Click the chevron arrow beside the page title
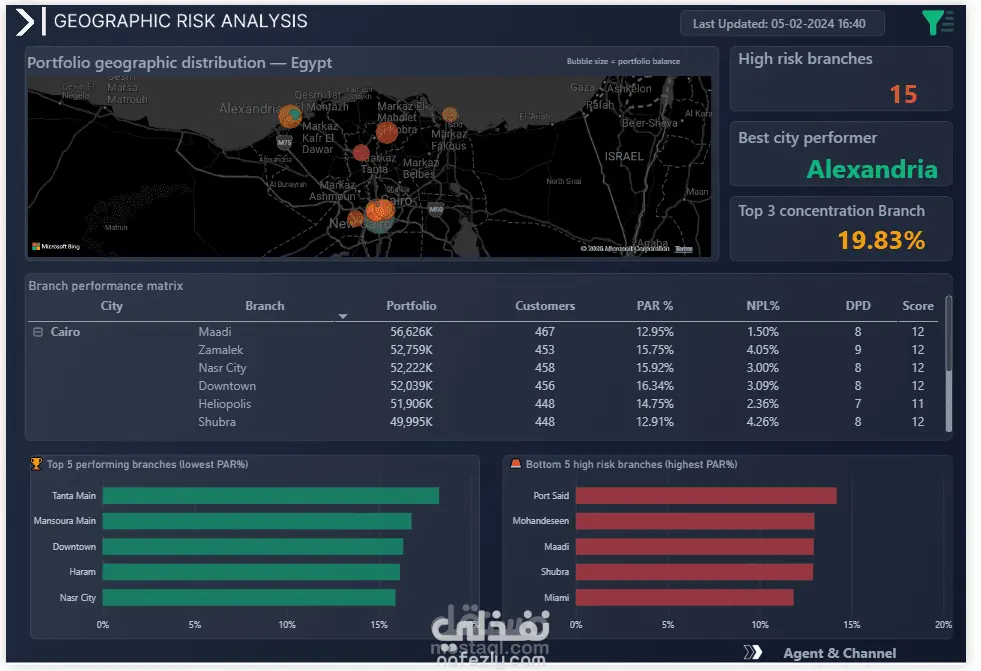The image size is (981, 671). point(24,22)
